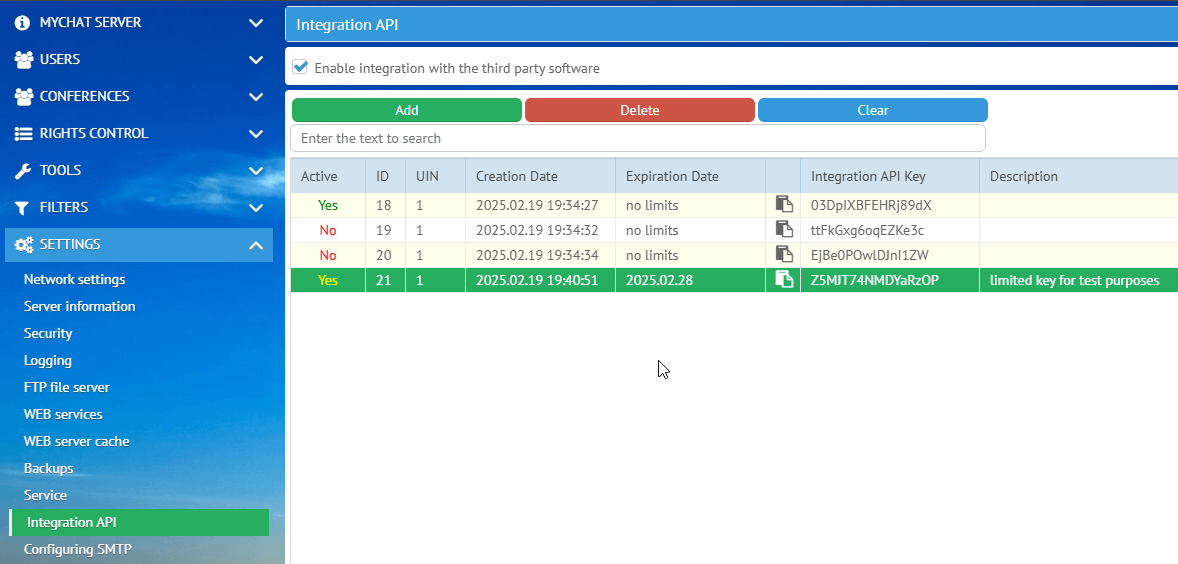Sort by Expiration Date column header
This screenshot has height=564, width=1178.
click(672, 176)
